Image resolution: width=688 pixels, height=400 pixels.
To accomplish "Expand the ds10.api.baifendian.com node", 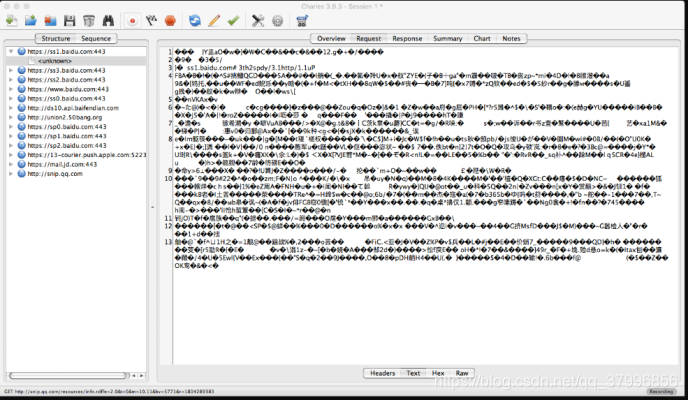I will [x=11, y=108].
